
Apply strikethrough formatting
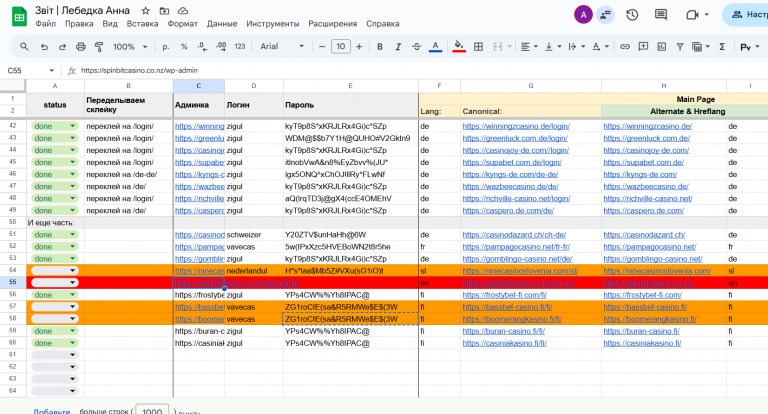(x=417, y=46)
